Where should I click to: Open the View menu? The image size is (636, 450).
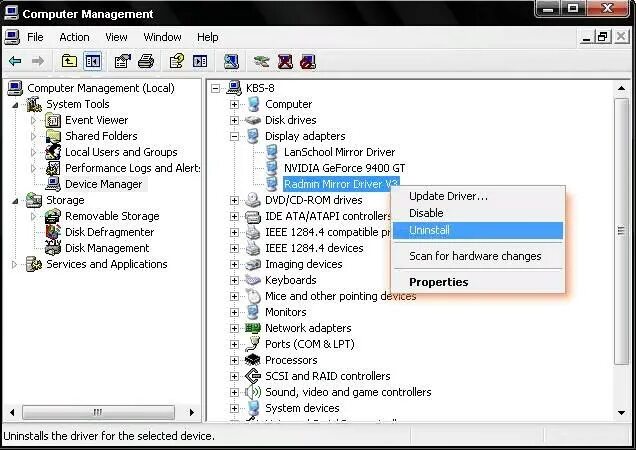tap(116, 37)
